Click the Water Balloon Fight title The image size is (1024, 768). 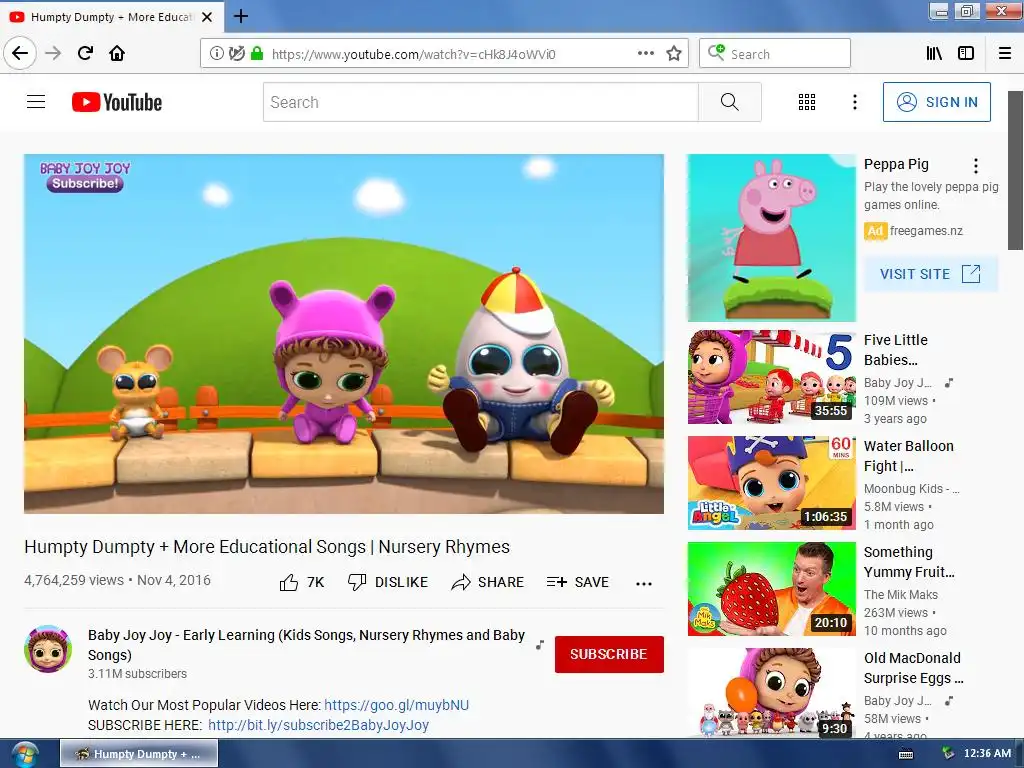[x=908, y=456]
